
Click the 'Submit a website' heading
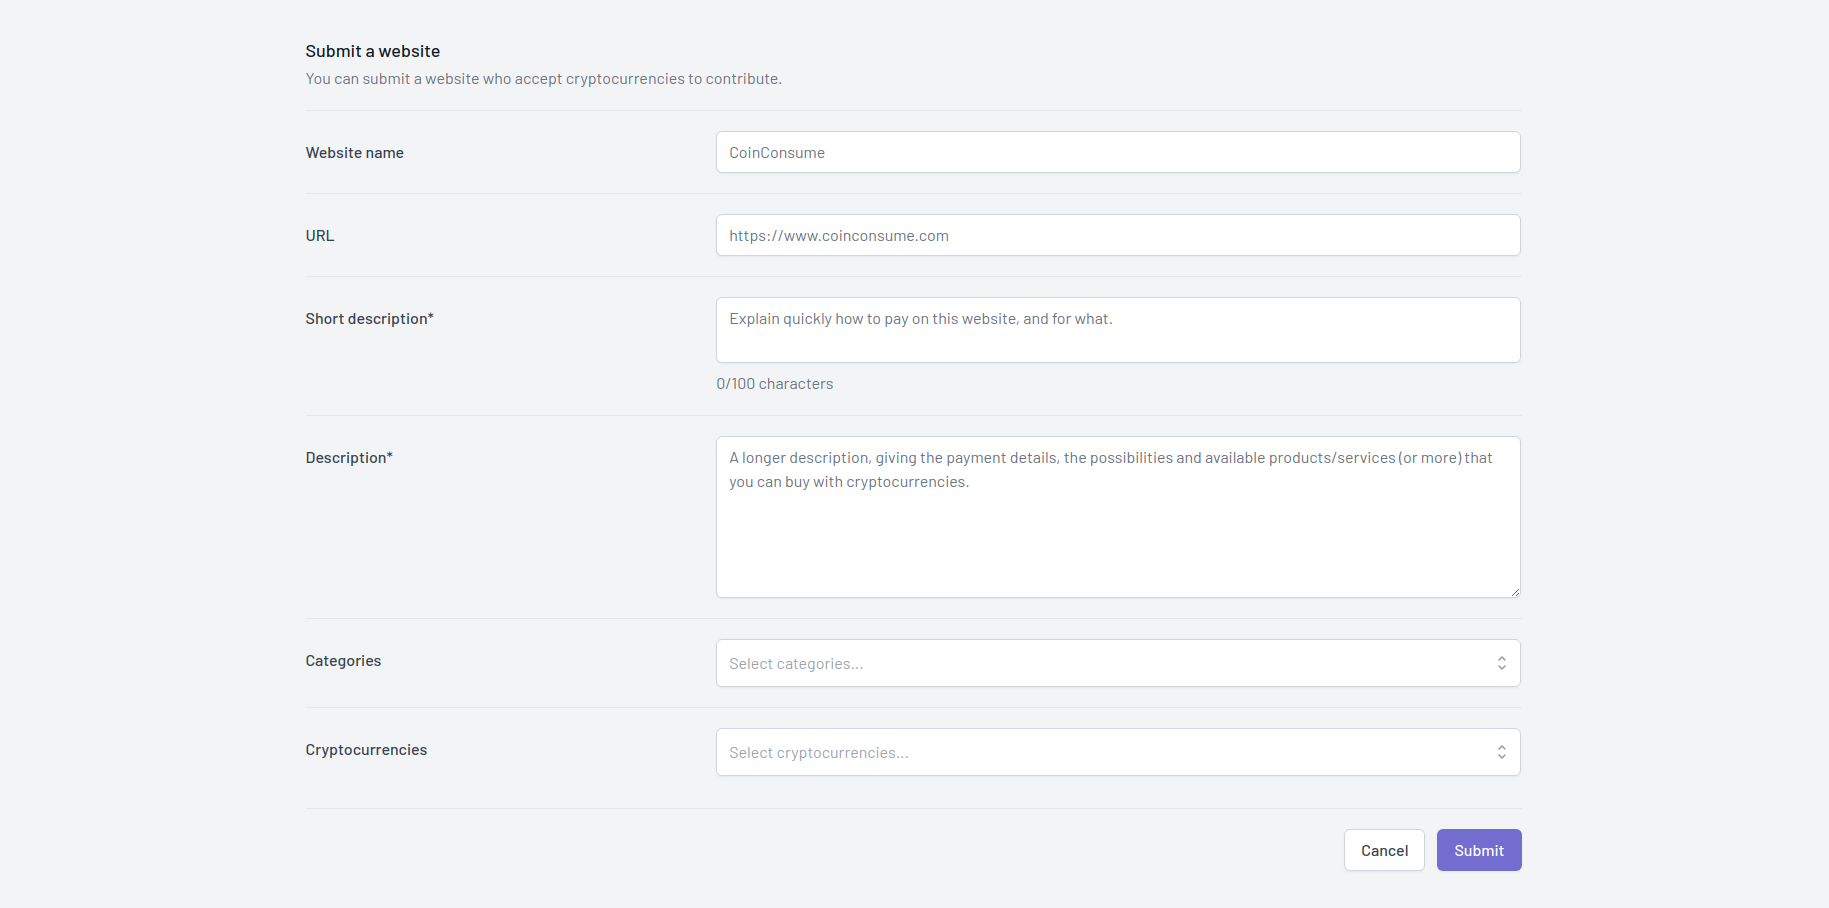[373, 51]
